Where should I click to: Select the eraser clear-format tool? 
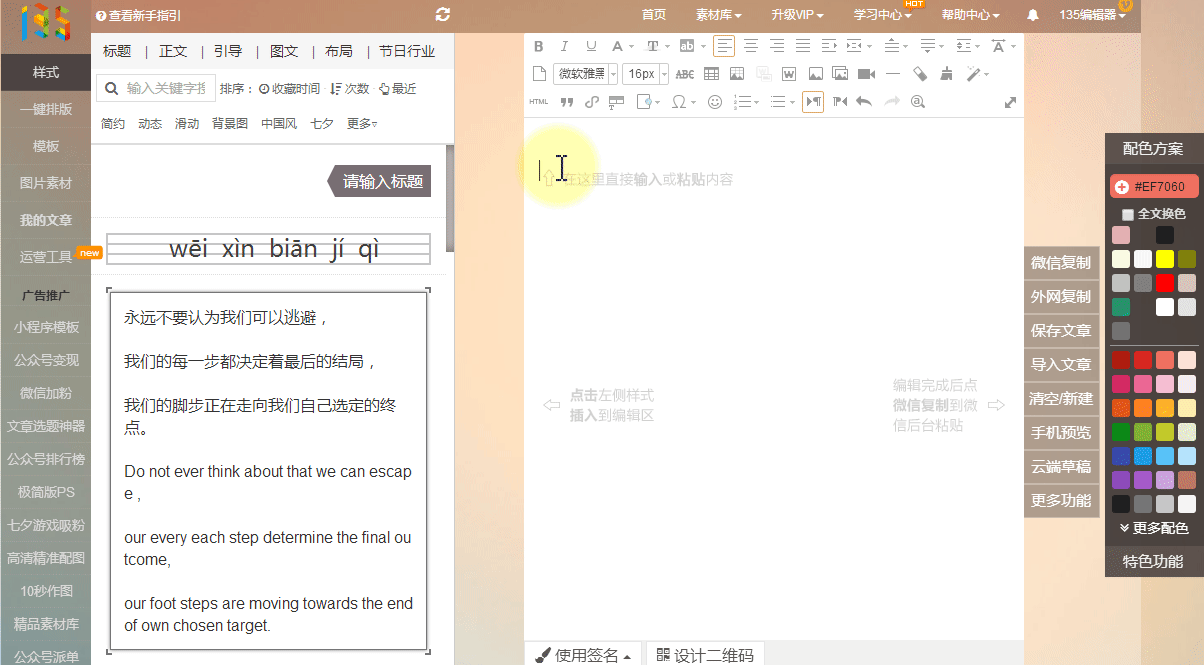pyautogui.click(x=920, y=74)
